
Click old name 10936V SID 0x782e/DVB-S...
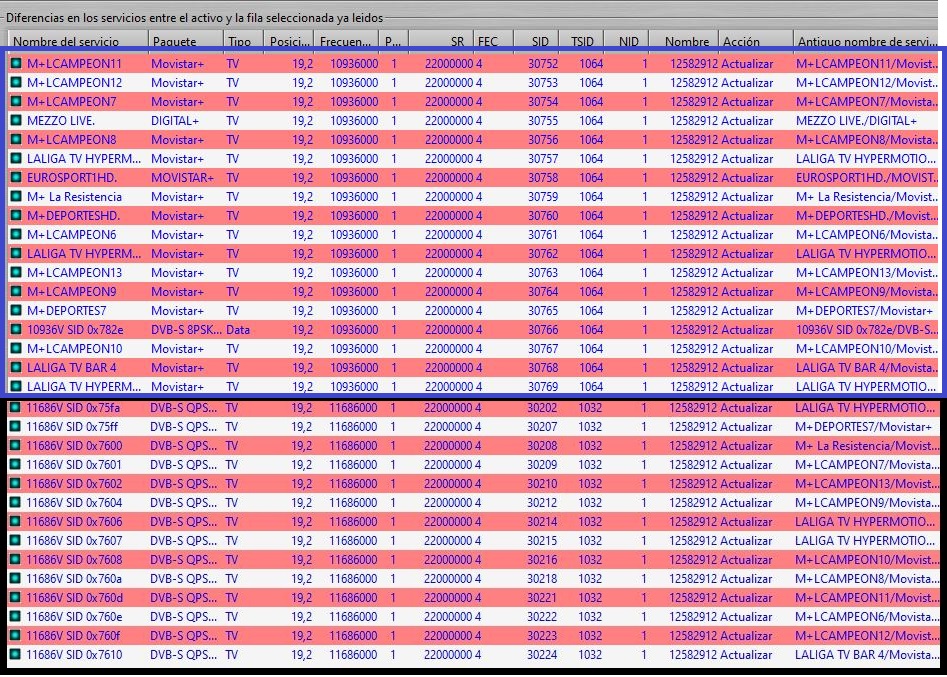(x=867, y=330)
